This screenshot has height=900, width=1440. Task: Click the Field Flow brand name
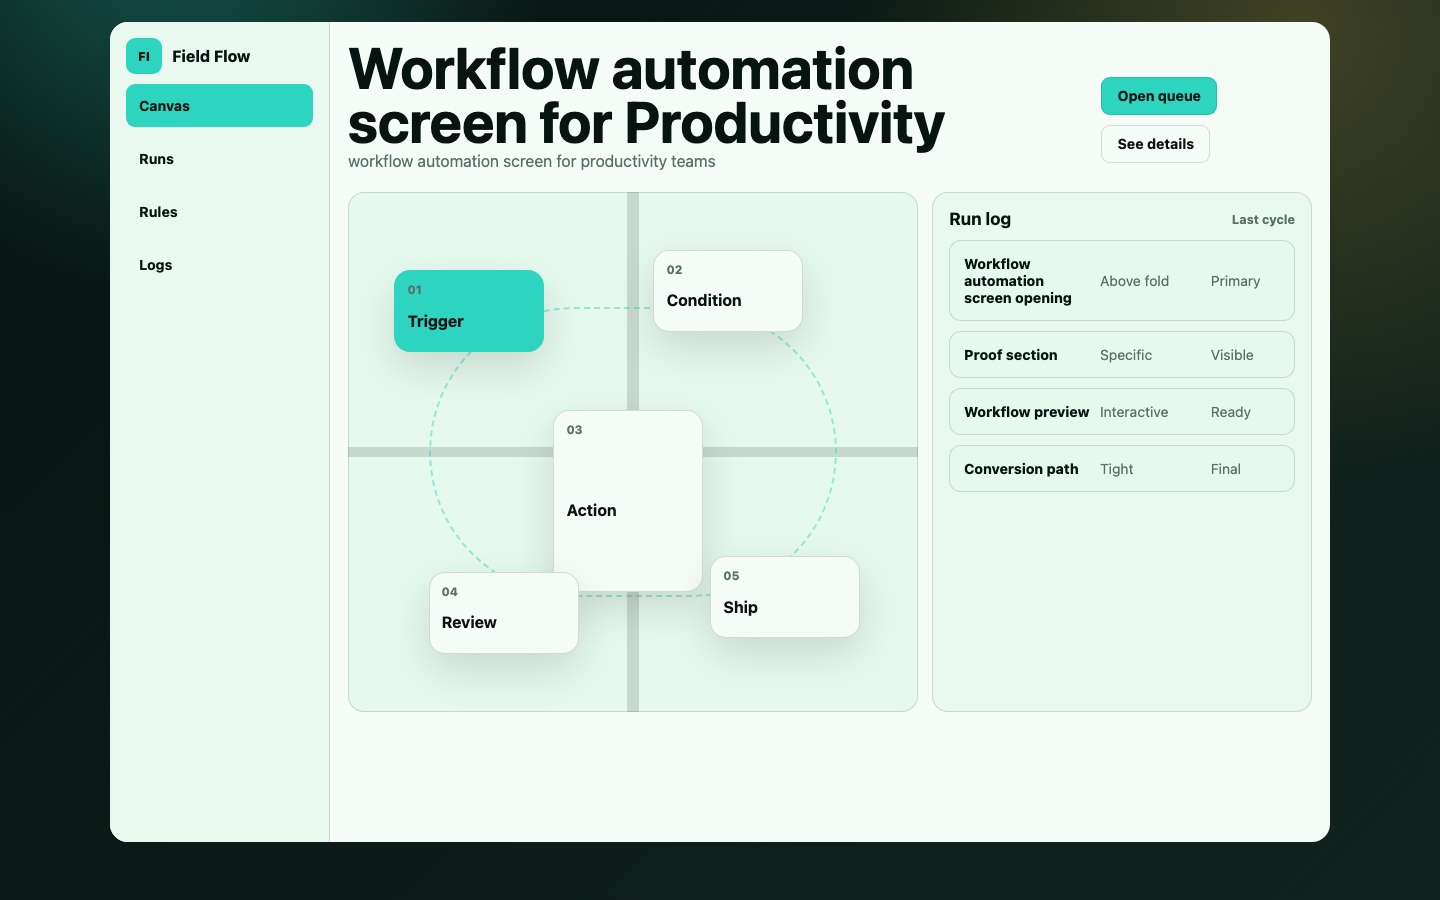click(211, 56)
